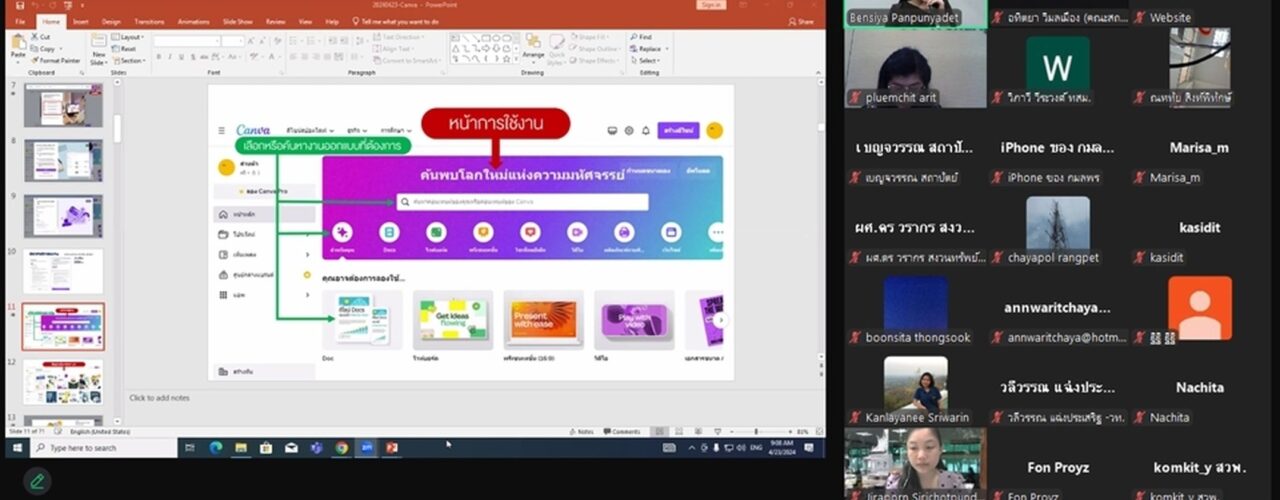Click Canva Docs category round icon
This screenshot has height=500, width=1280.
click(389, 232)
